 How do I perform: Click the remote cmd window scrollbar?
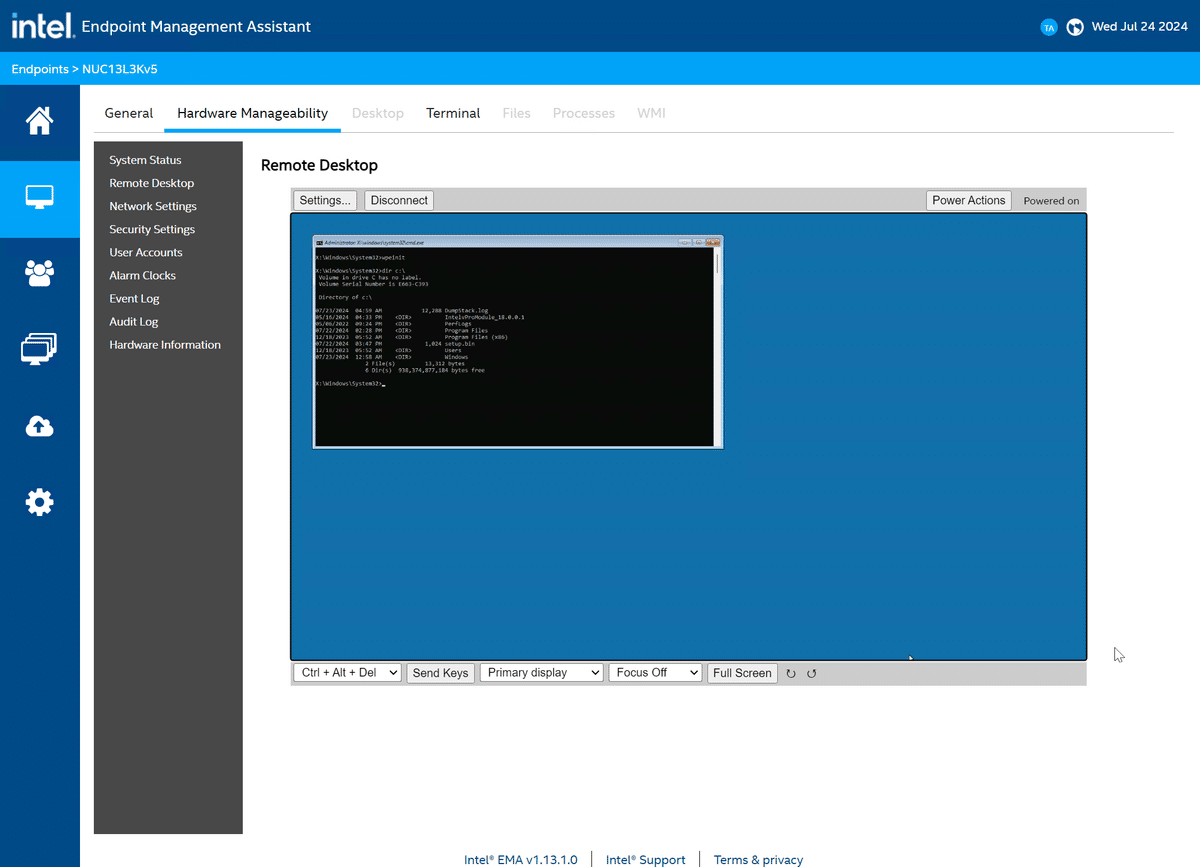pyautogui.click(x=717, y=347)
